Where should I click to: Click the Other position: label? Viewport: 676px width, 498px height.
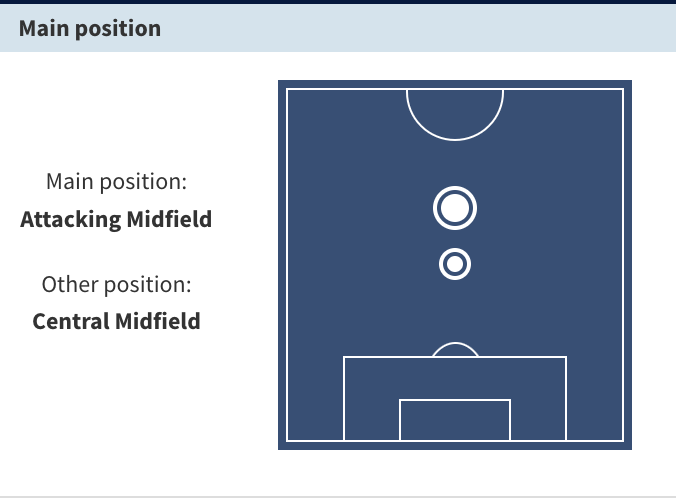pos(116,285)
